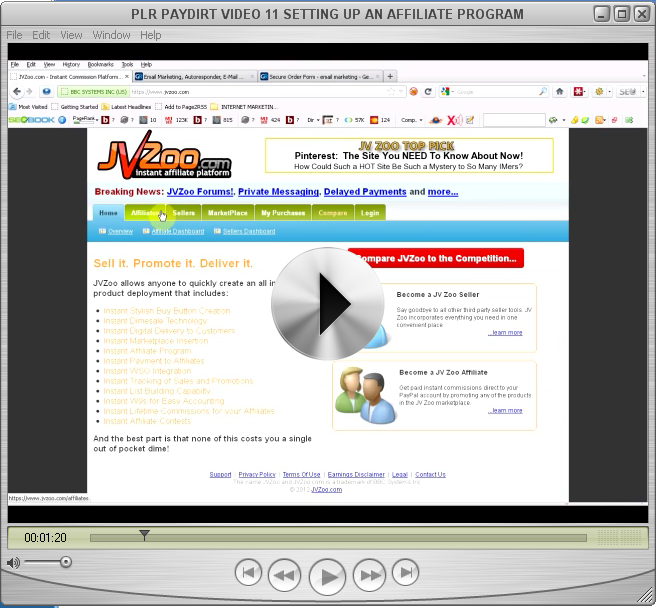Select the Login tab on JVZoo

tap(370, 213)
